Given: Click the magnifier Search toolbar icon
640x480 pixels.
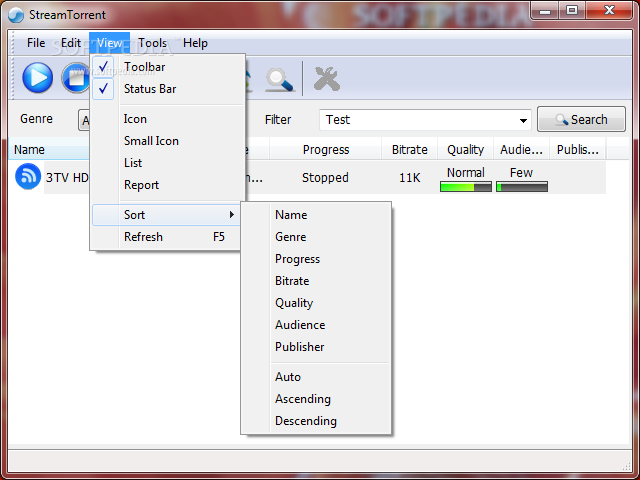Looking at the screenshot, I should click(x=279, y=80).
